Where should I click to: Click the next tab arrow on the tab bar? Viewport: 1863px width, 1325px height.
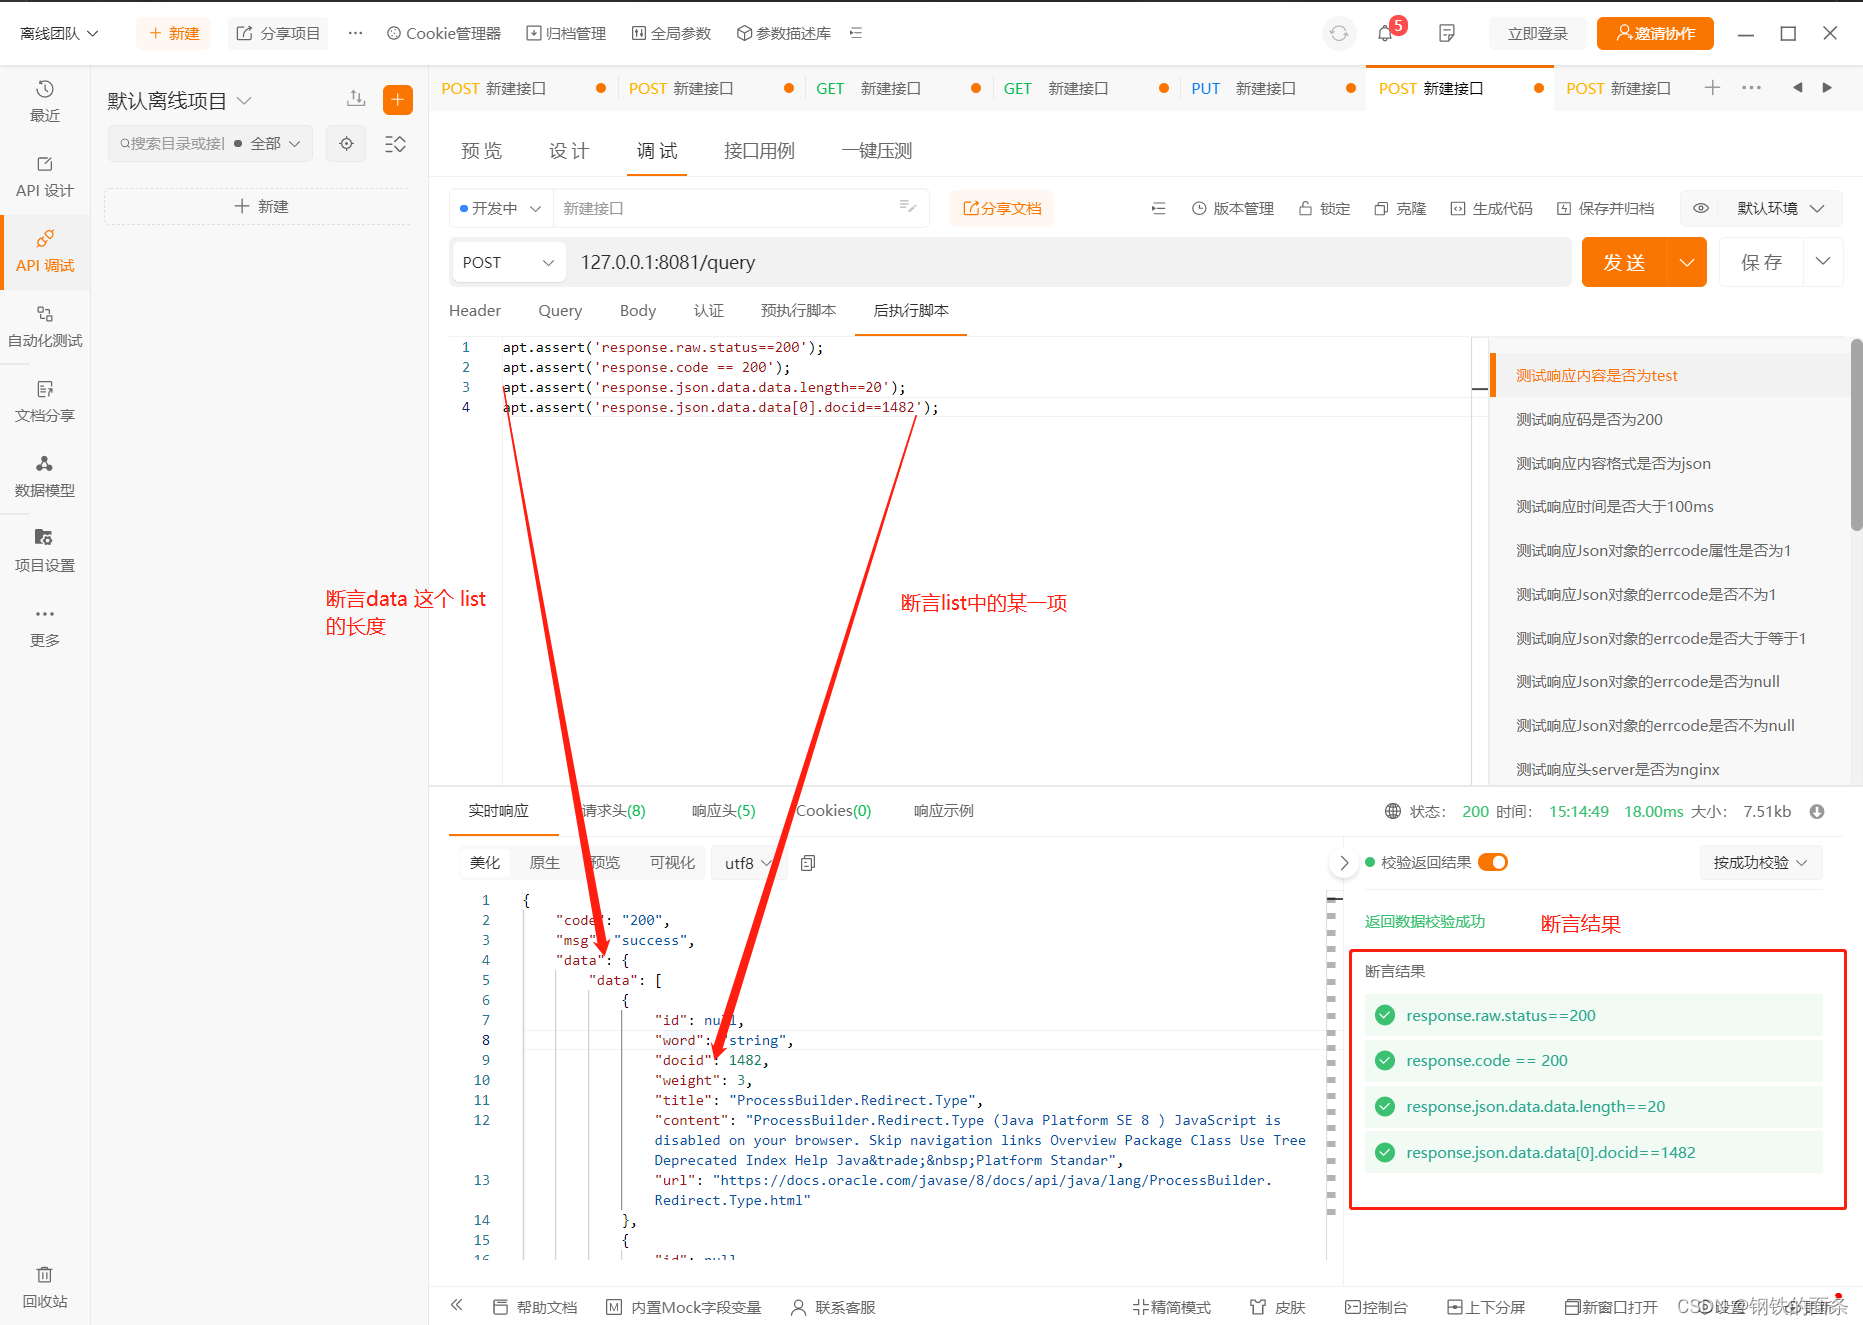[1827, 88]
